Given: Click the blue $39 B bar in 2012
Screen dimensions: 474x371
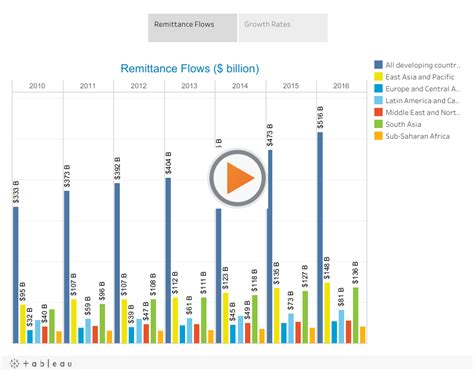Looking at the screenshot, I should 131,335.
